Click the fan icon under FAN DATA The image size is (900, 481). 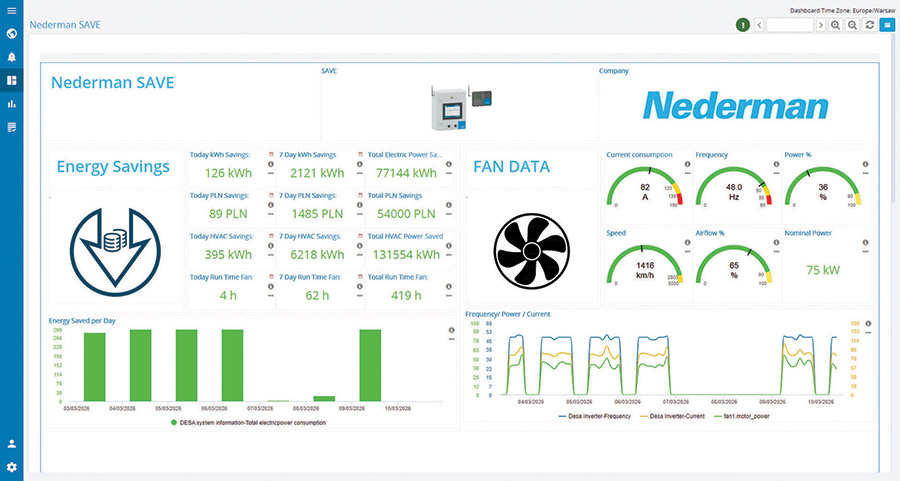(x=532, y=251)
